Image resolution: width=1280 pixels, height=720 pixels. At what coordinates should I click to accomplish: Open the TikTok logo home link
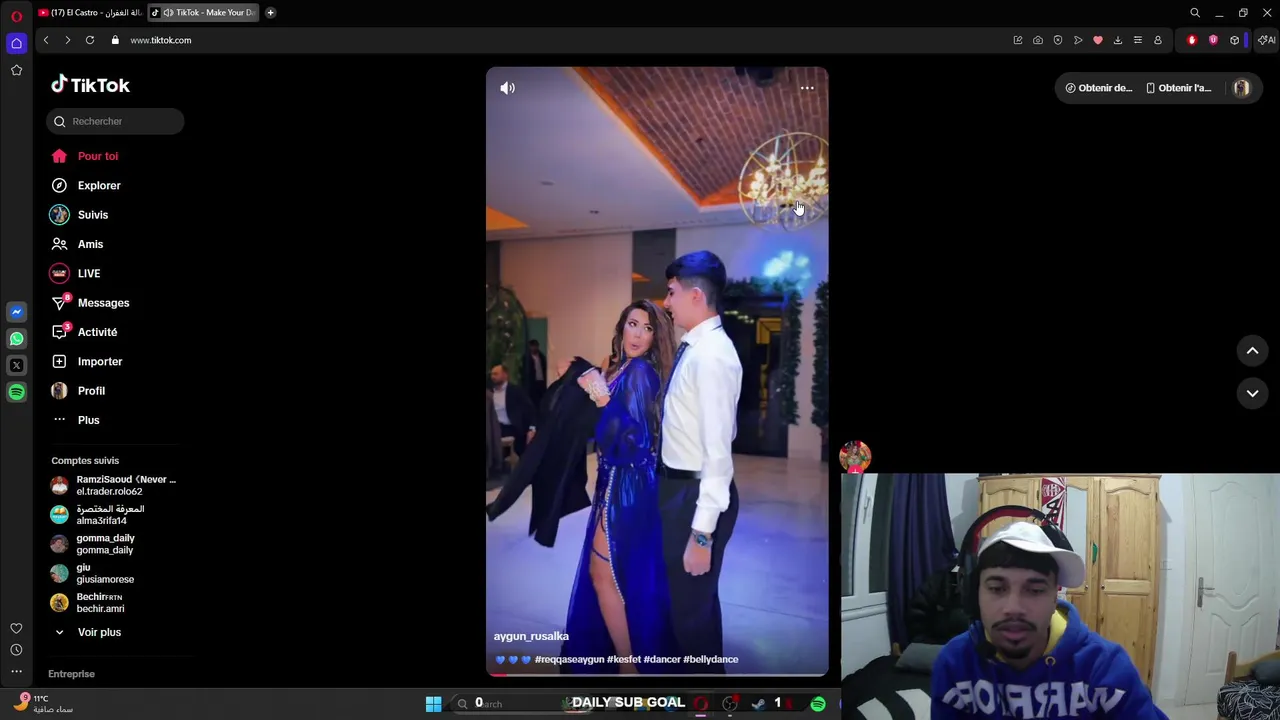coord(90,85)
